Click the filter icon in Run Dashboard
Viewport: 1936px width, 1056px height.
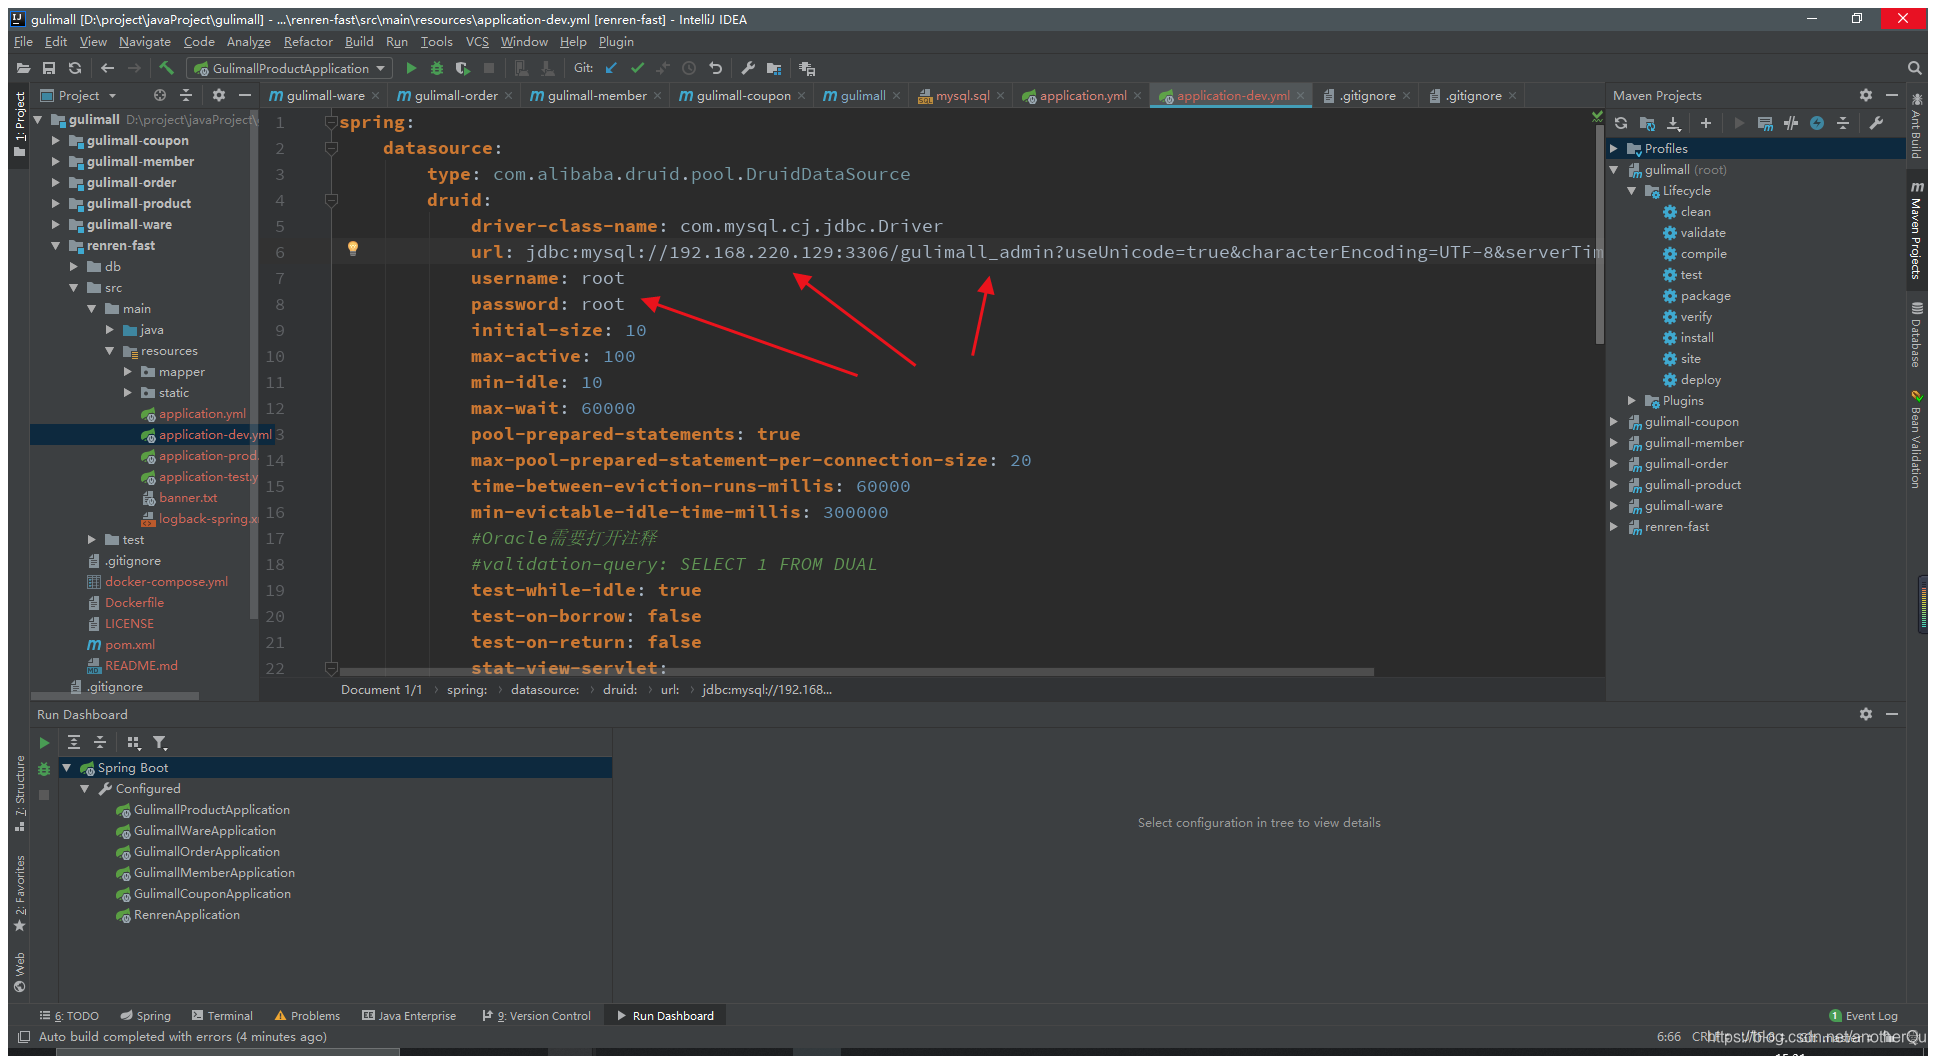[x=160, y=743]
